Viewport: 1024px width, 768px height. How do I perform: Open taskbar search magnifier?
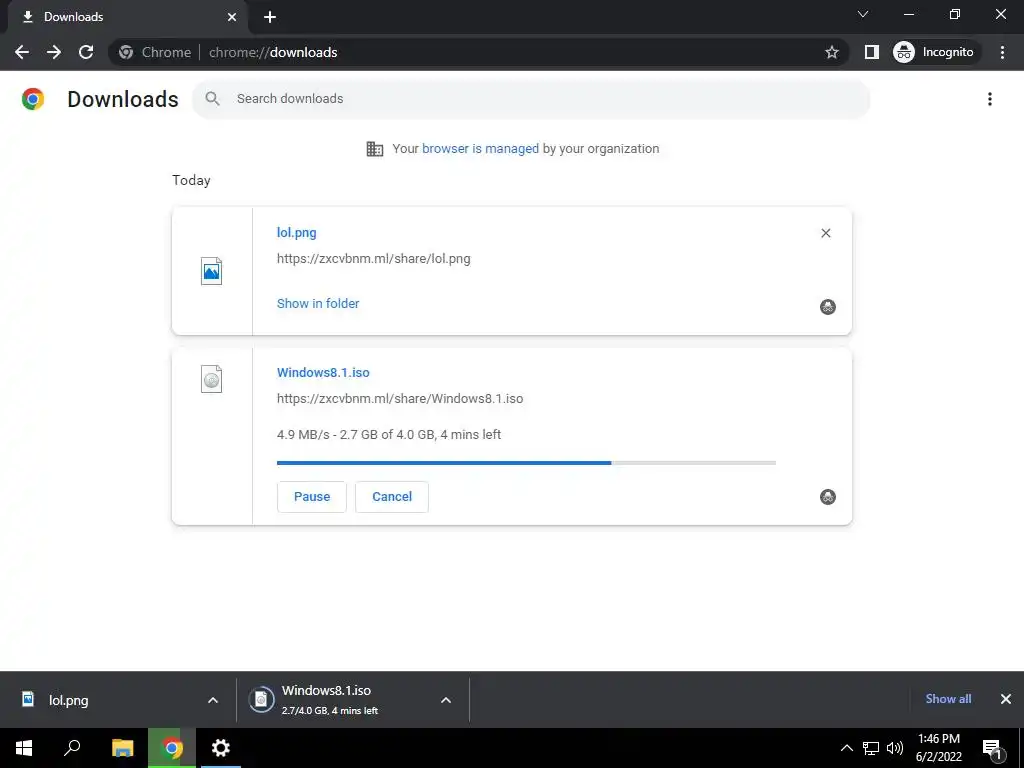point(72,748)
